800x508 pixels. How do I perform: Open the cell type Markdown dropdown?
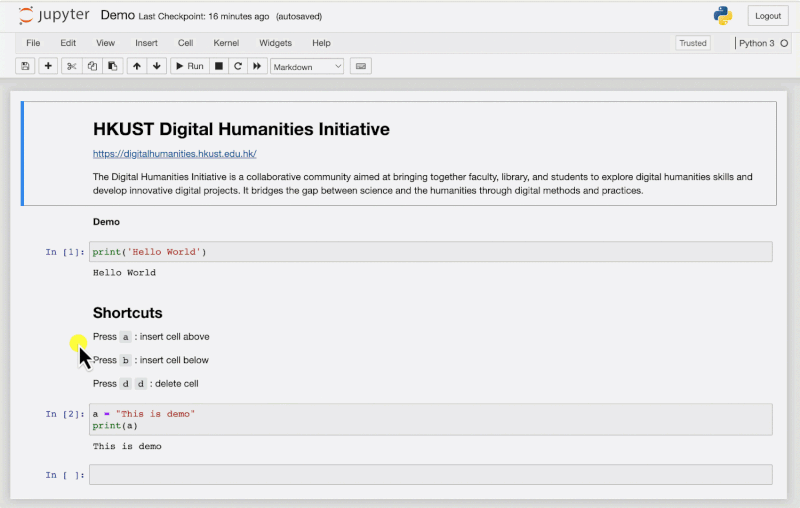click(x=307, y=67)
